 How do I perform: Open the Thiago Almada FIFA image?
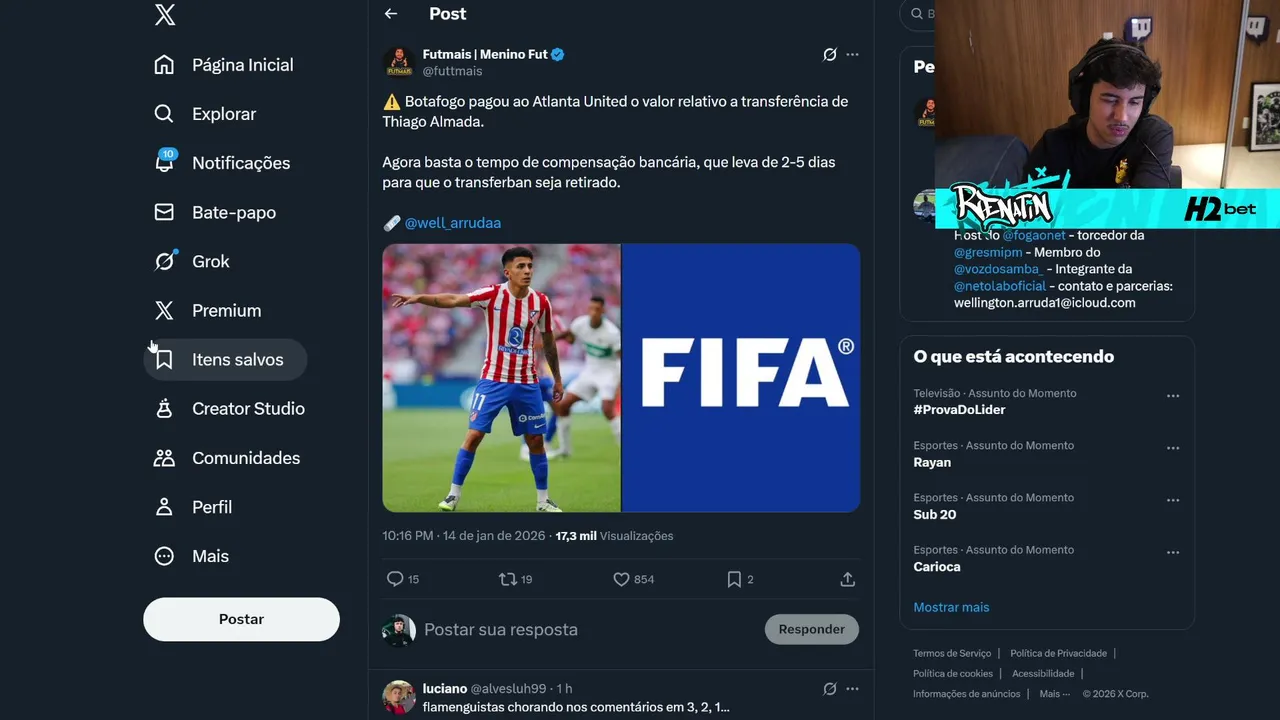click(x=621, y=378)
